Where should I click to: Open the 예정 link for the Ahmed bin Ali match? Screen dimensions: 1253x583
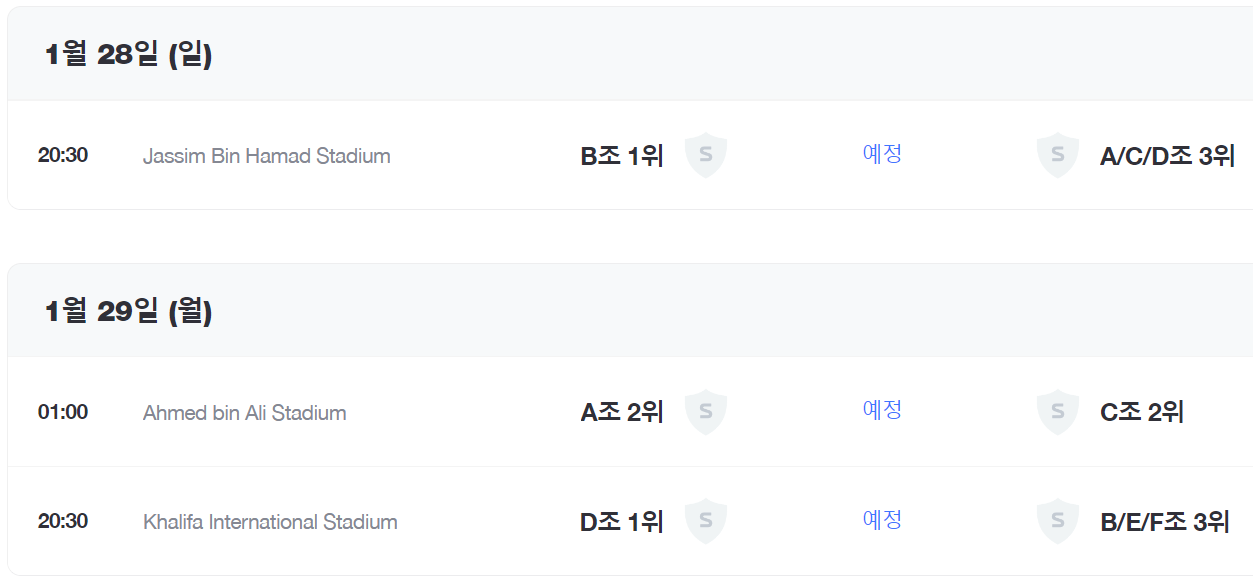pyautogui.click(x=882, y=410)
